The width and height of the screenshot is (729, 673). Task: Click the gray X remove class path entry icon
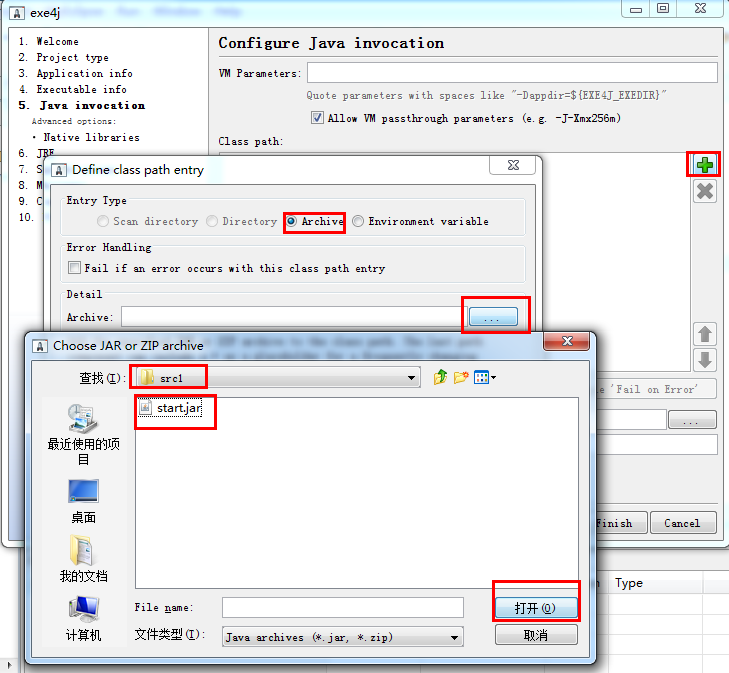click(x=705, y=191)
